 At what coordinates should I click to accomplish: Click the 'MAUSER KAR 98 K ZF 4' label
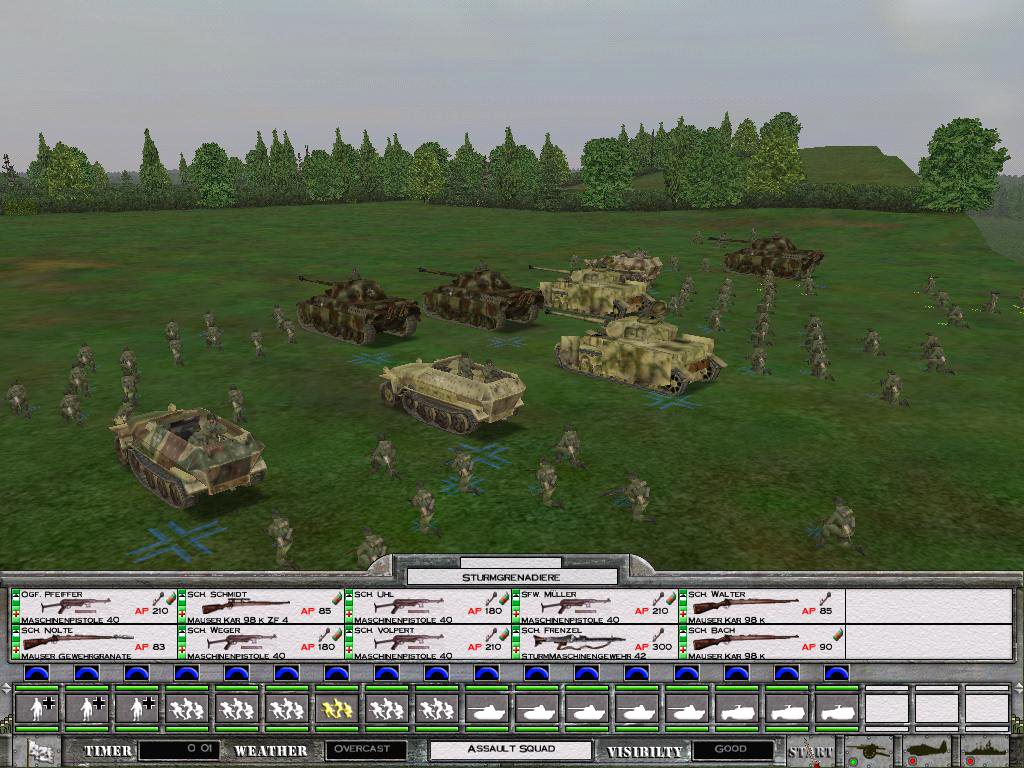[x=238, y=620]
